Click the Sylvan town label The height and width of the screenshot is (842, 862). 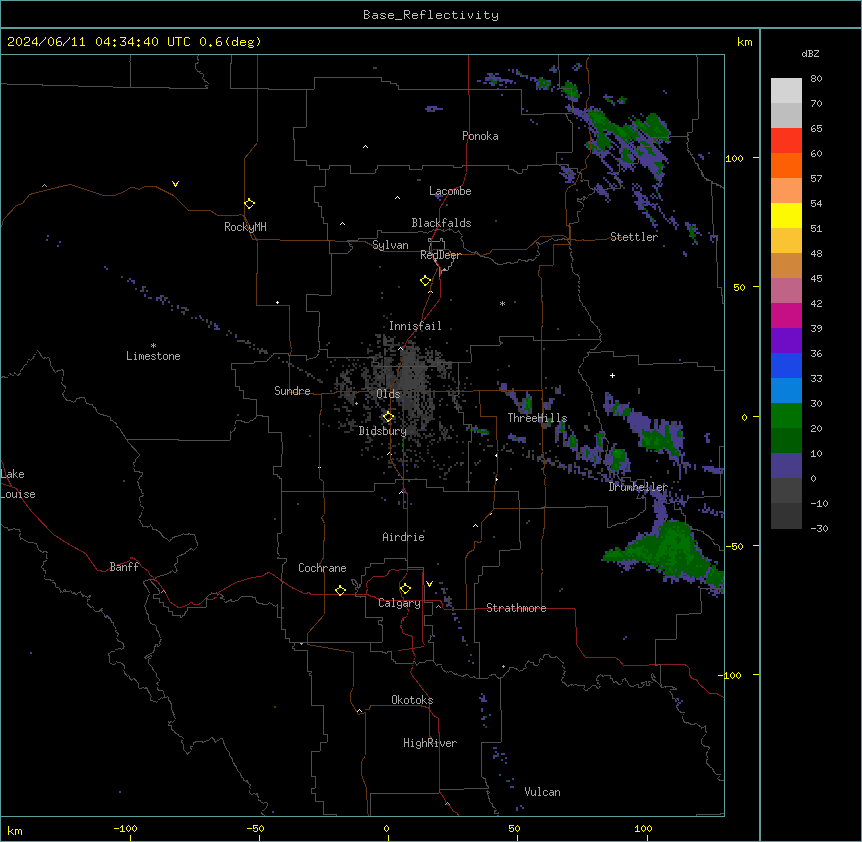(x=390, y=245)
